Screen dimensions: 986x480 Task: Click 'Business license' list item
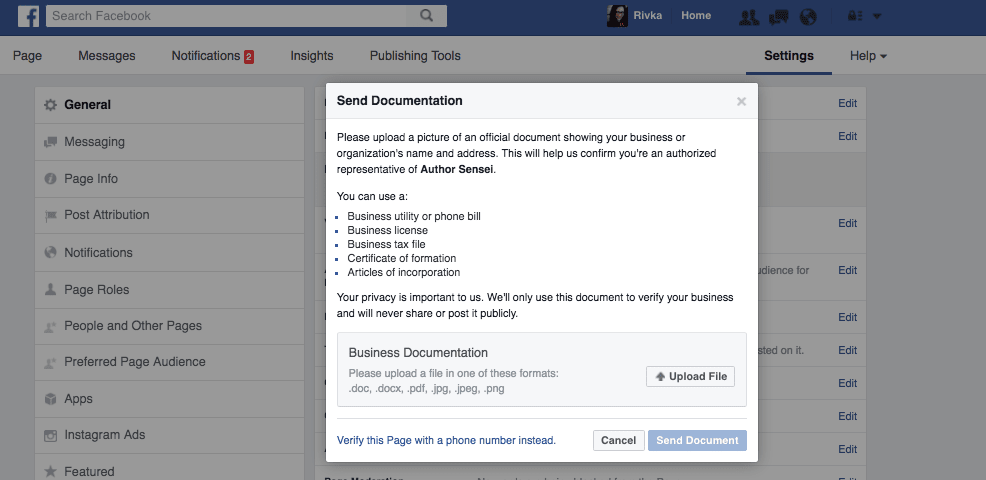387,230
